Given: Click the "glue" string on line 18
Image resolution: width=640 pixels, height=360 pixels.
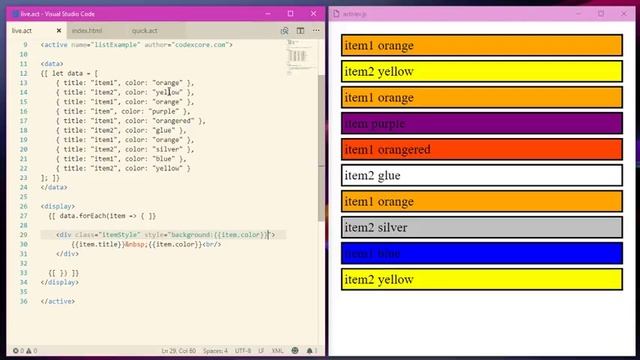Looking at the screenshot, I should 164,130.
